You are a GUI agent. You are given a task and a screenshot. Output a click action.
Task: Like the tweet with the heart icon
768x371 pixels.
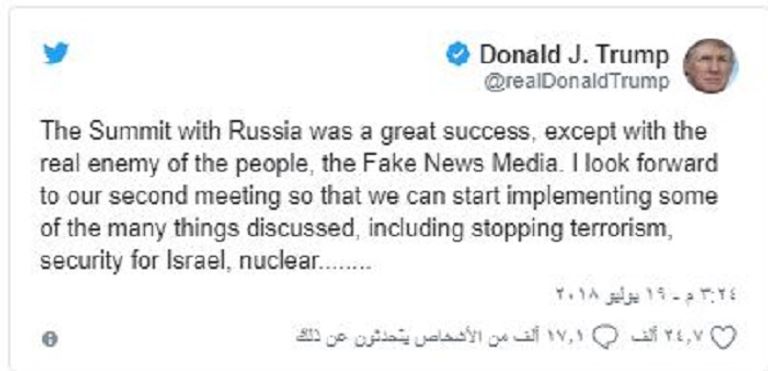723,338
